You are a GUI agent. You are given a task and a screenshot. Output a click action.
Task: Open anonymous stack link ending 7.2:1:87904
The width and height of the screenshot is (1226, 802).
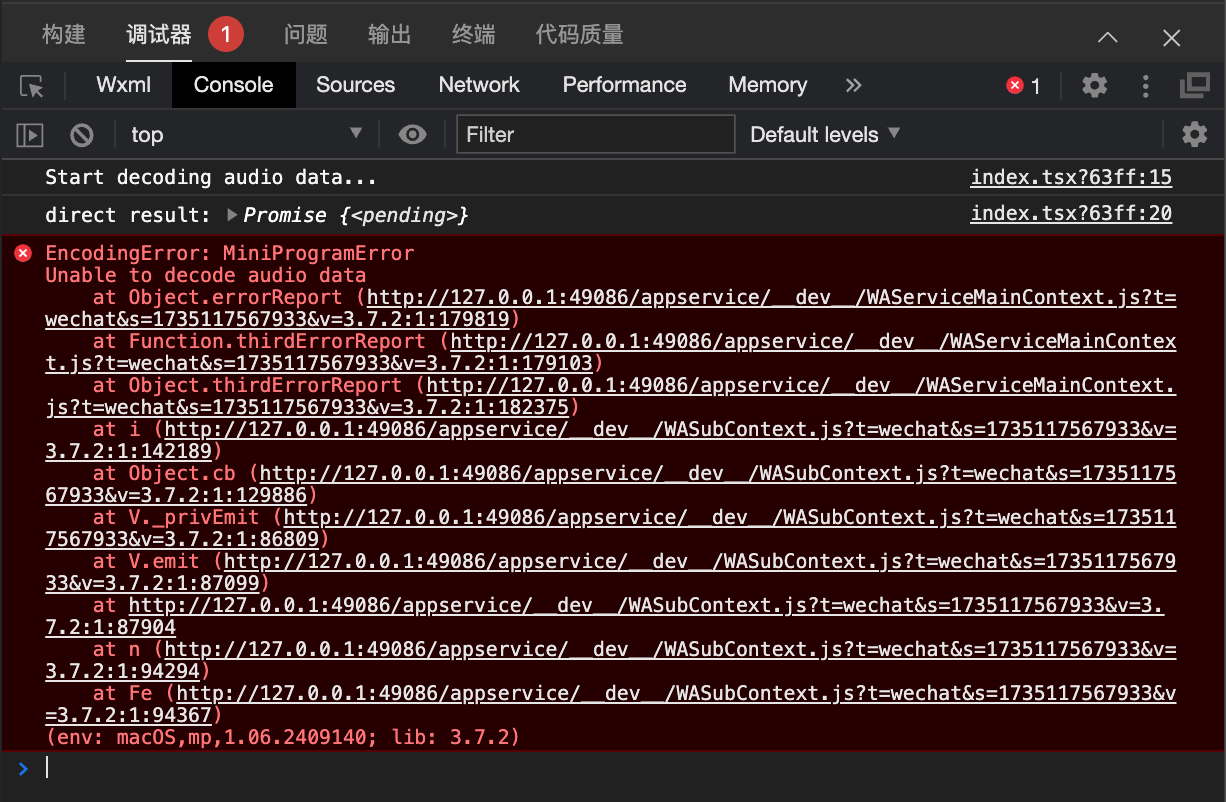pos(605,616)
